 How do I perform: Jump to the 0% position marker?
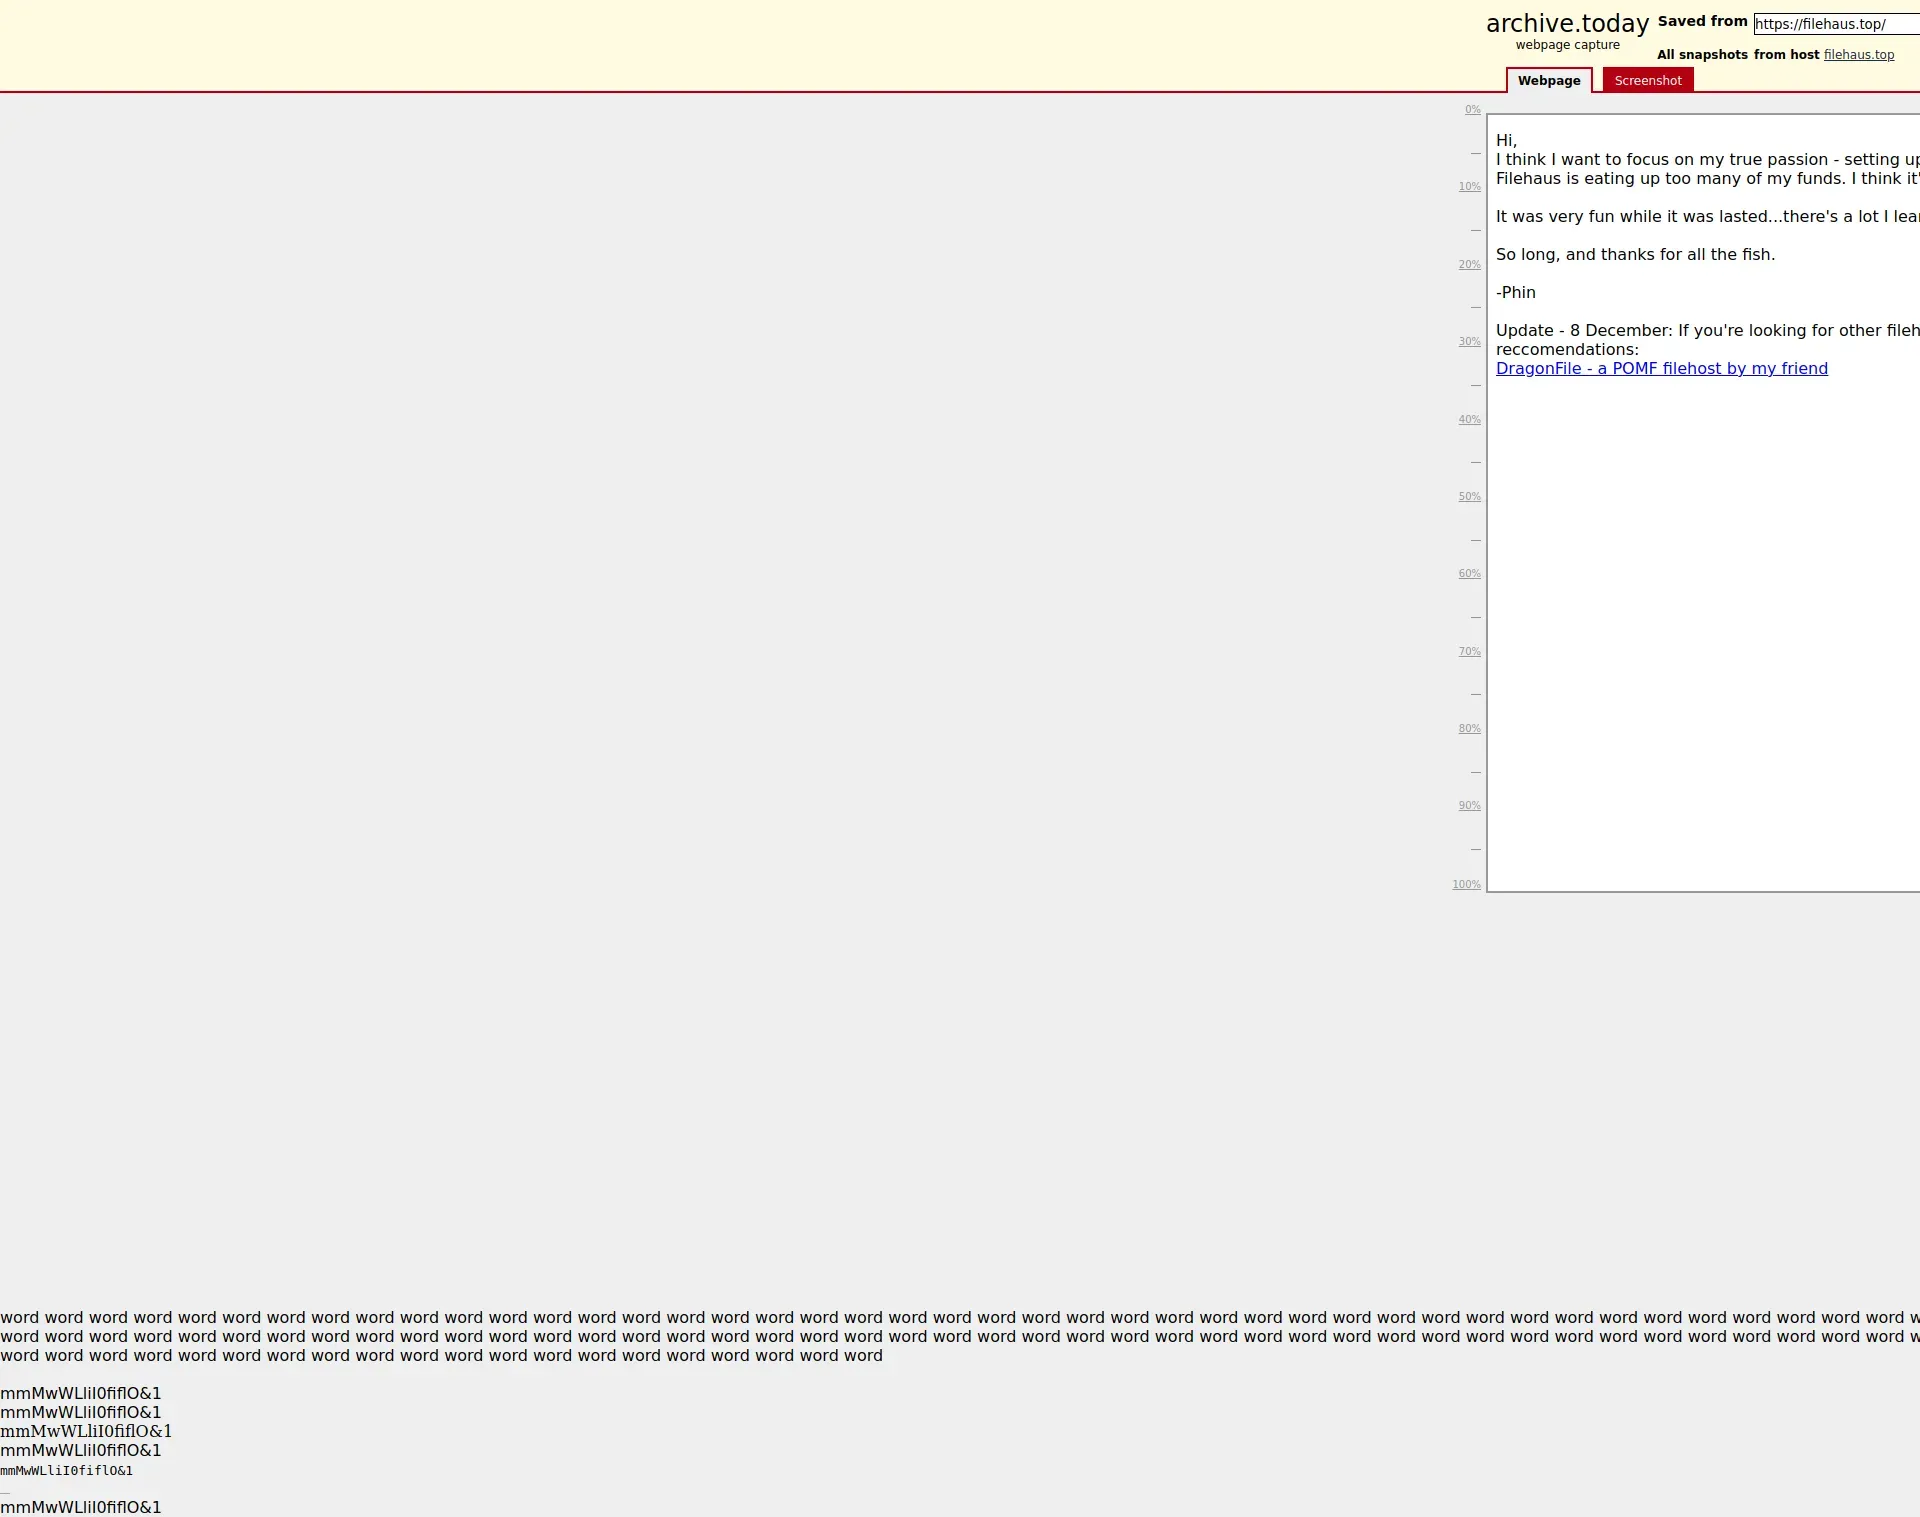click(x=1472, y=110)
